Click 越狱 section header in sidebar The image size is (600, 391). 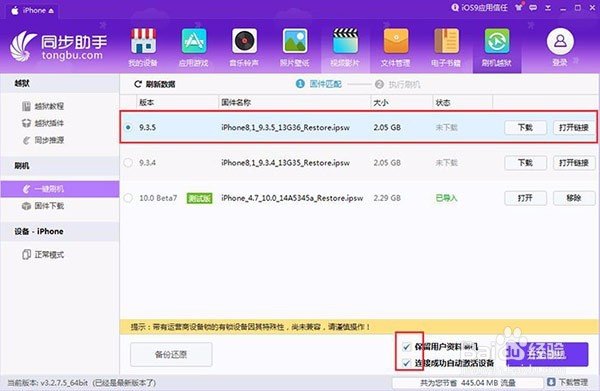(60, 83)
